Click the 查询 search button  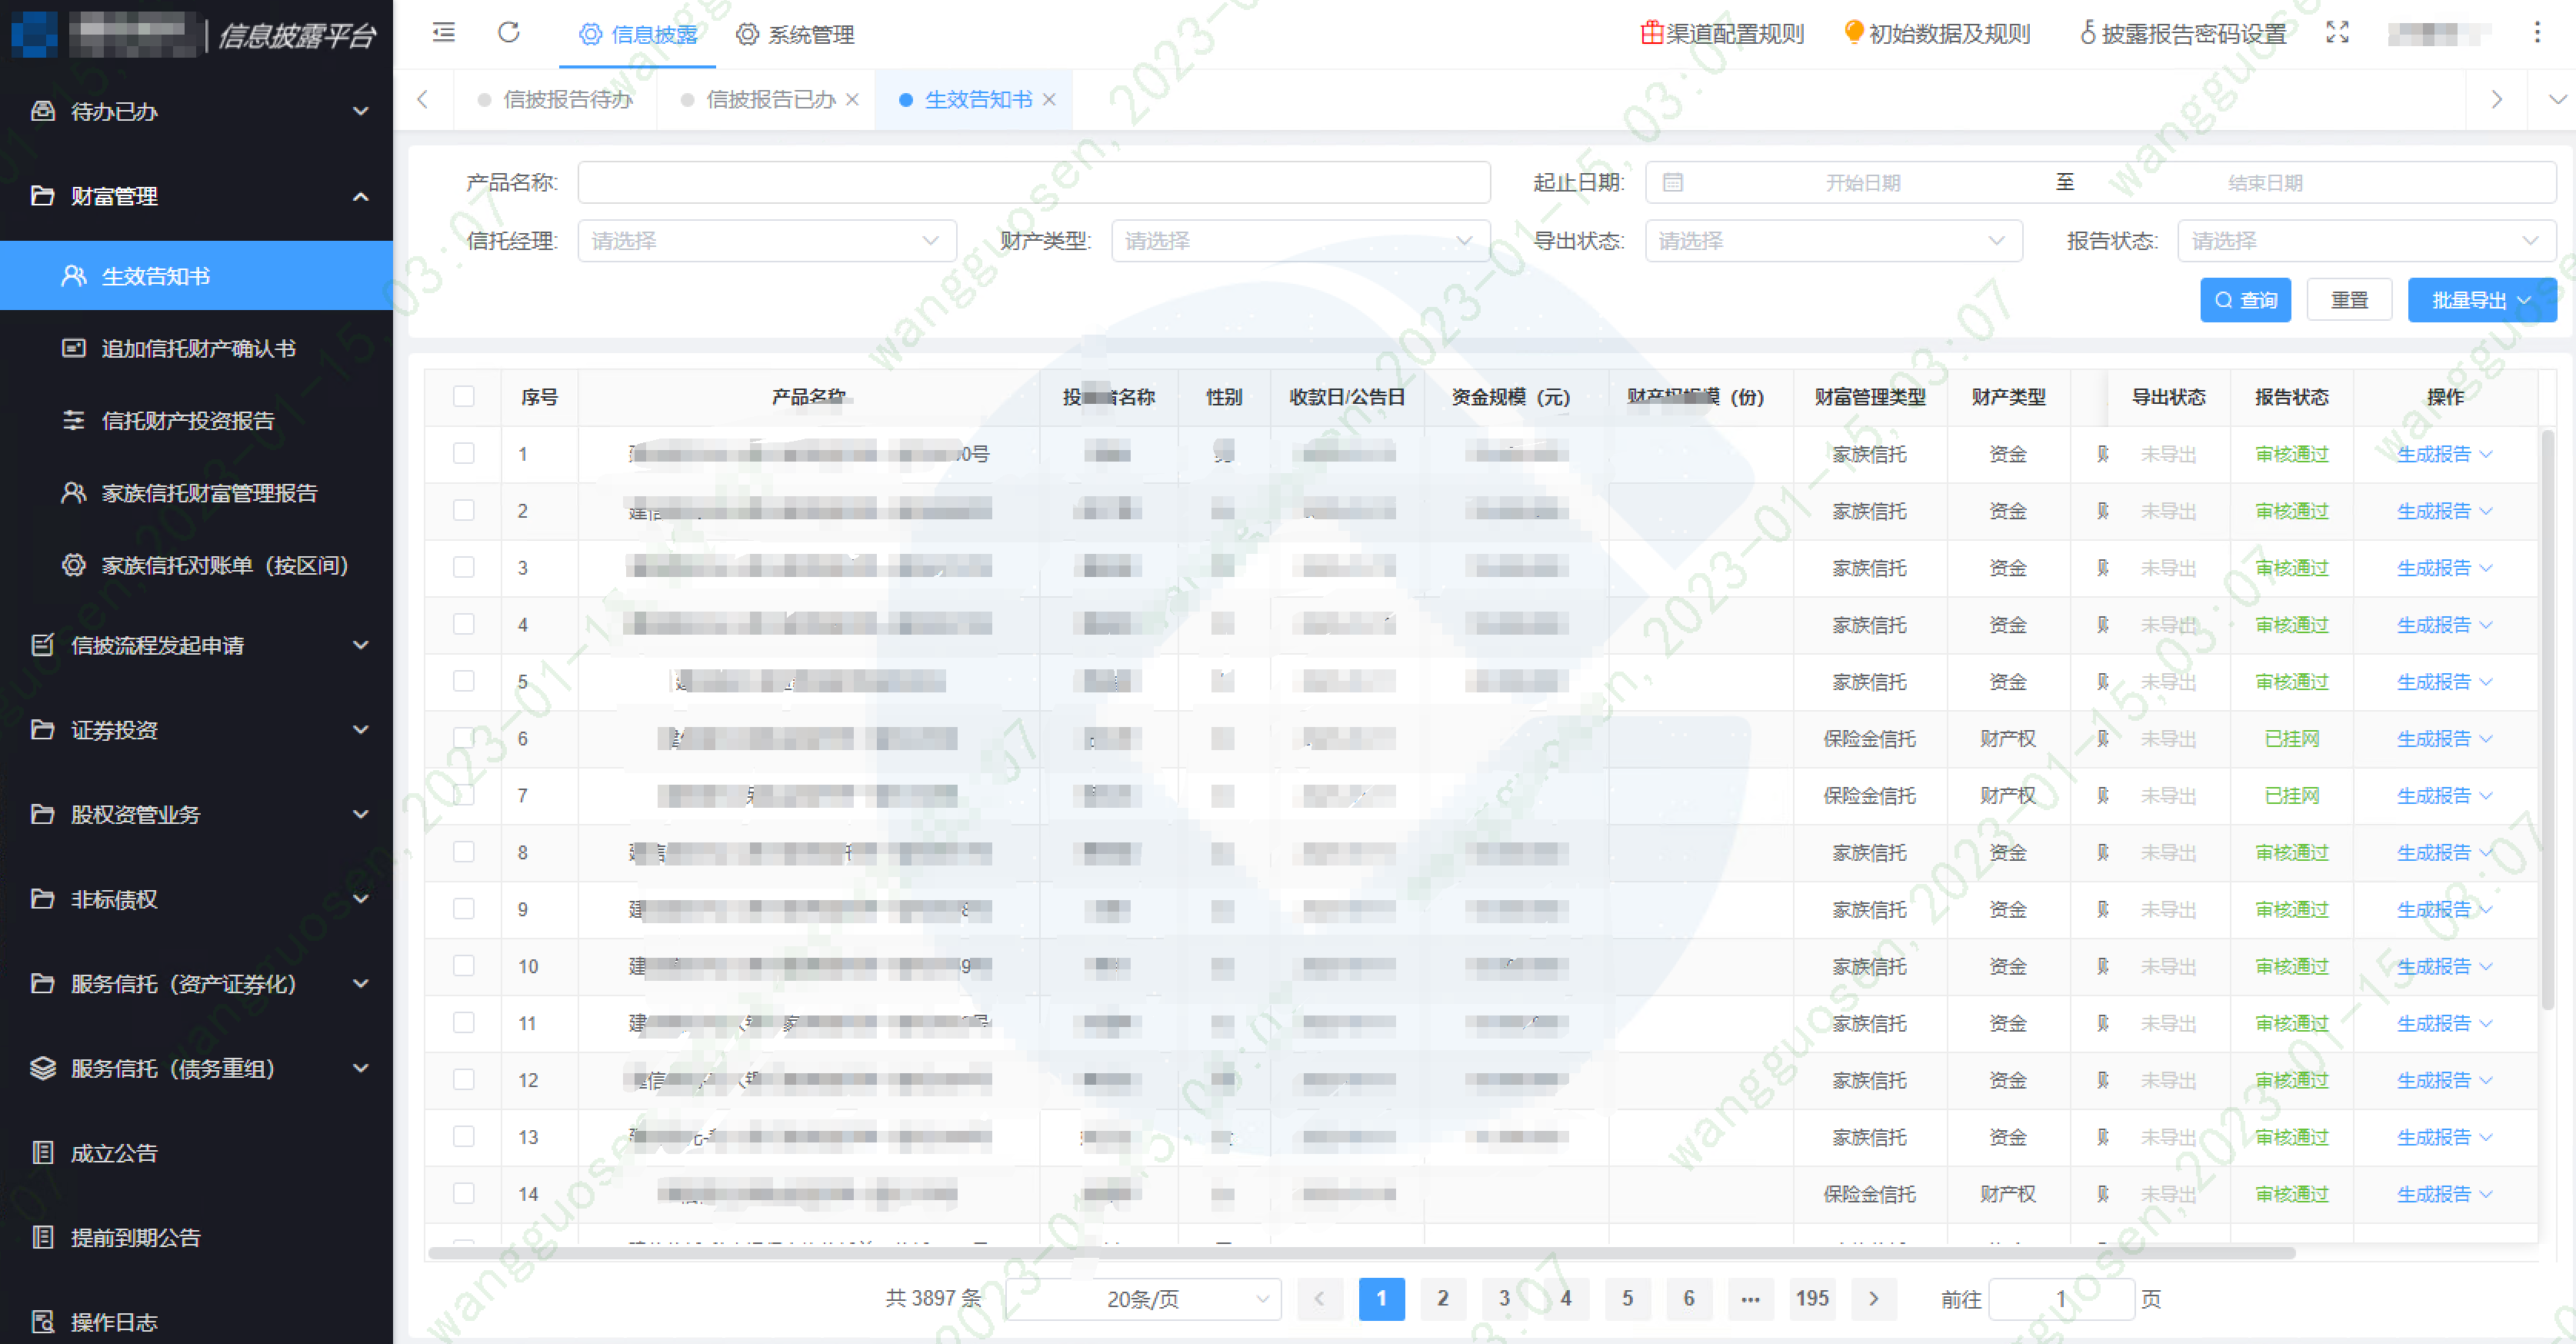click(x=2246, y=300)
